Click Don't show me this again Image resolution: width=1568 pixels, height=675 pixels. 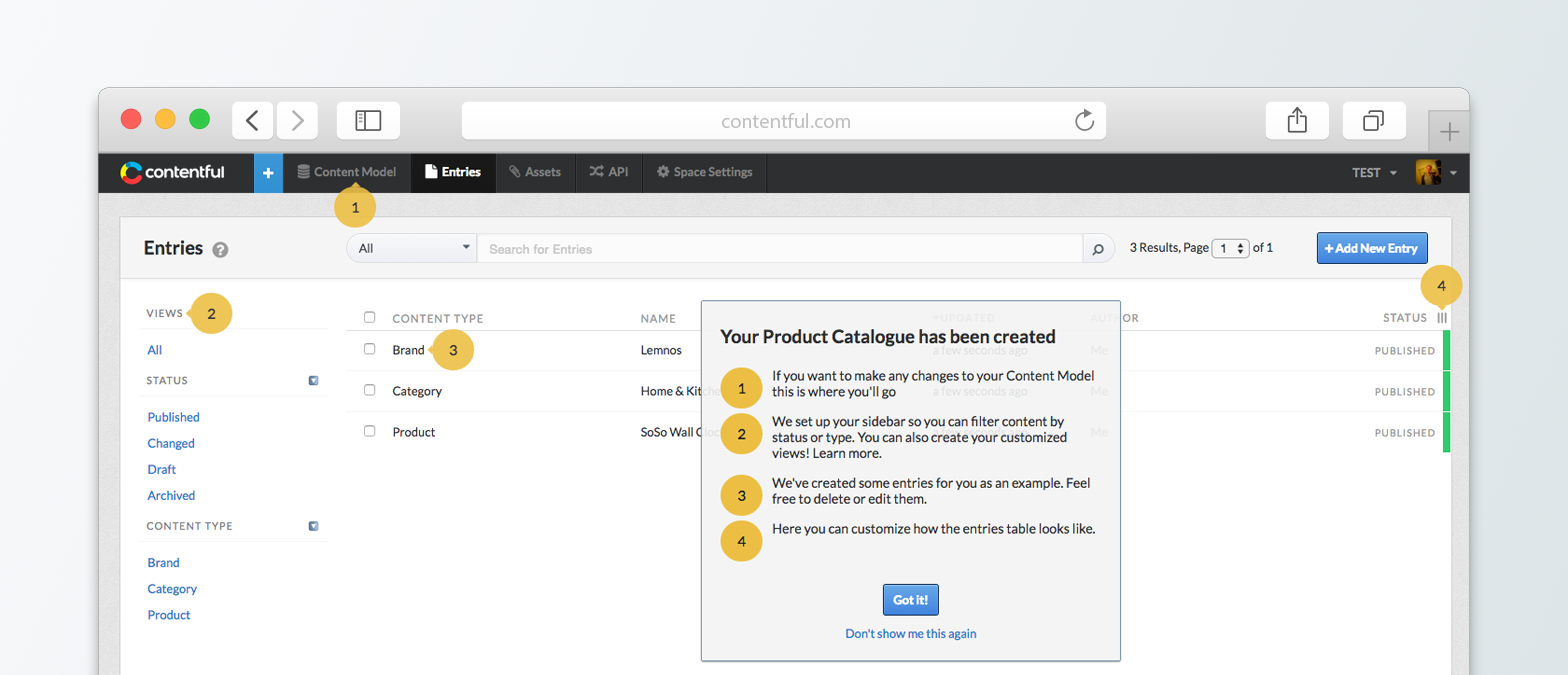pos(911,633)
